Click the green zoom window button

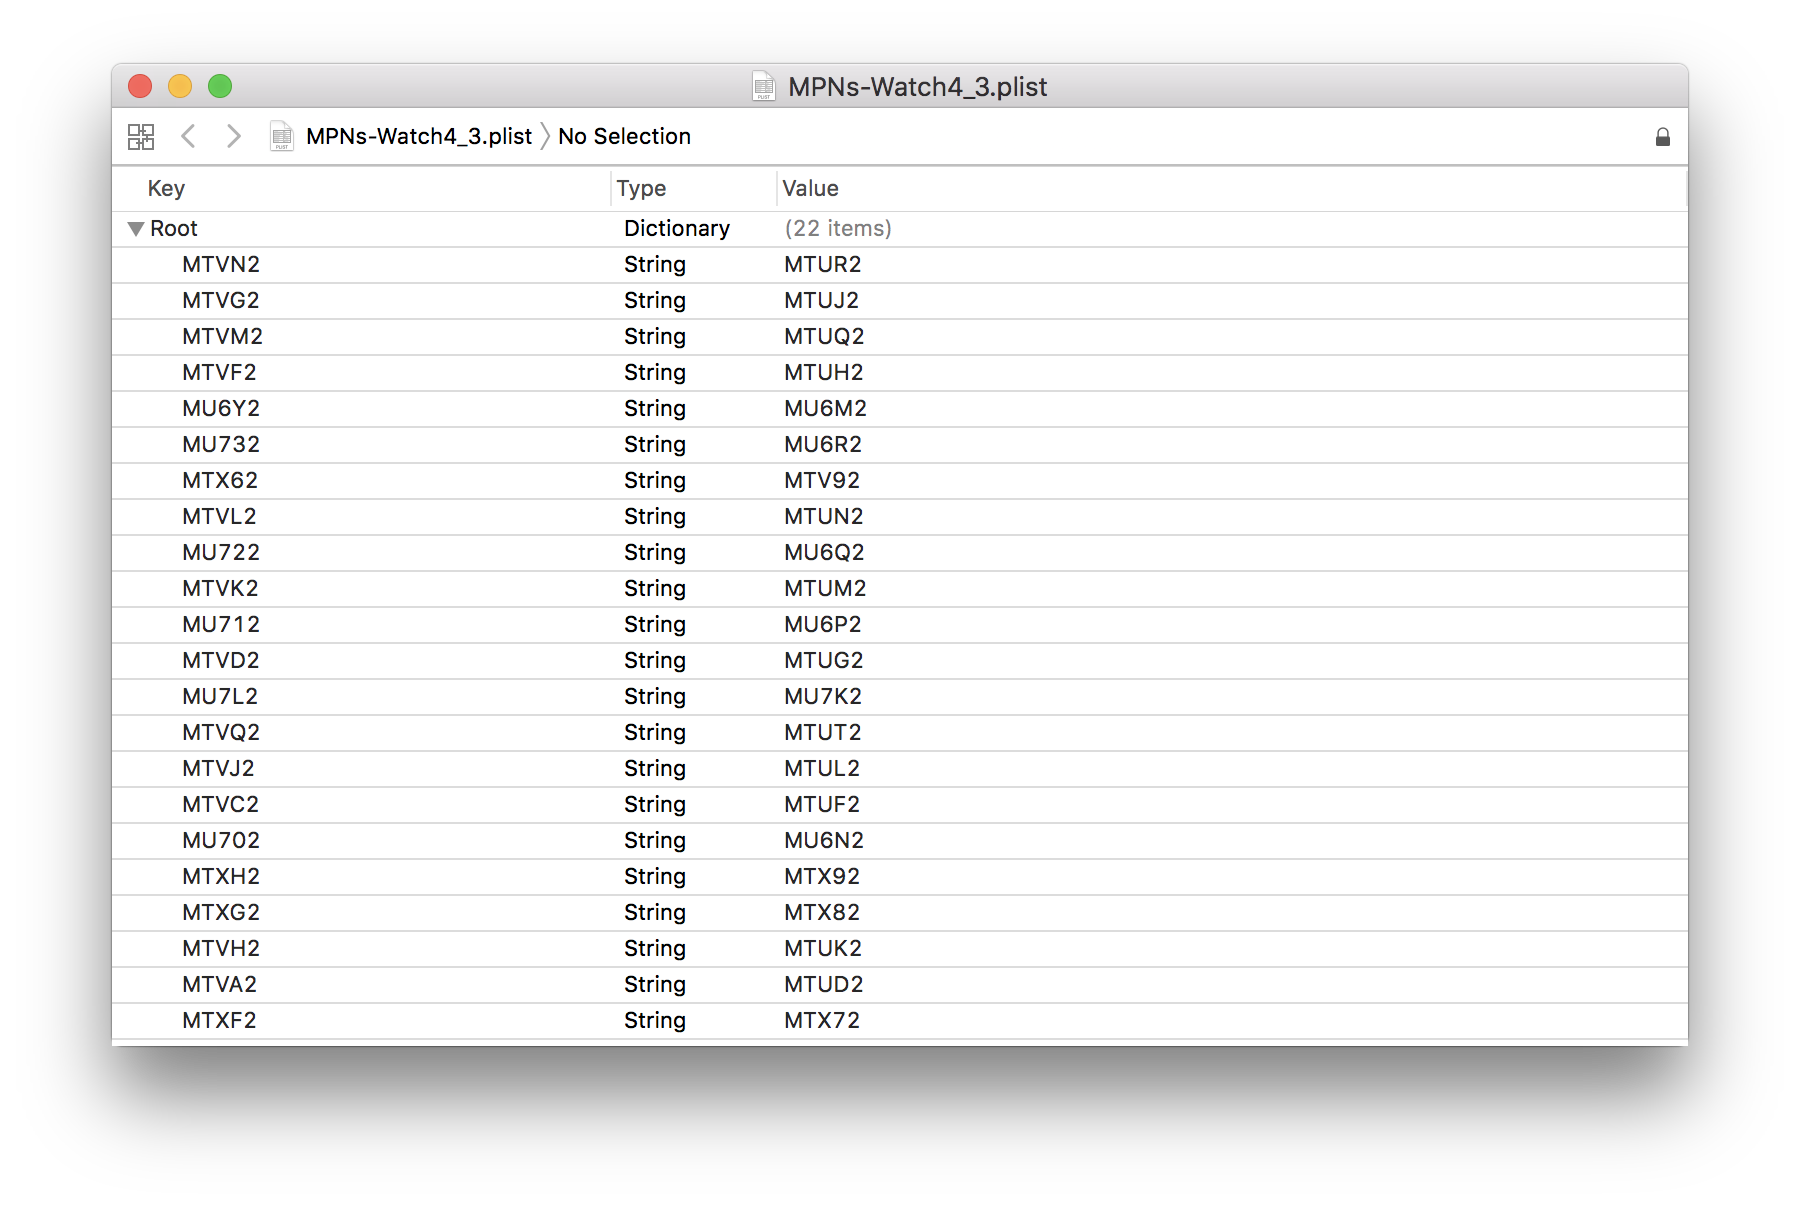point(220,87)
